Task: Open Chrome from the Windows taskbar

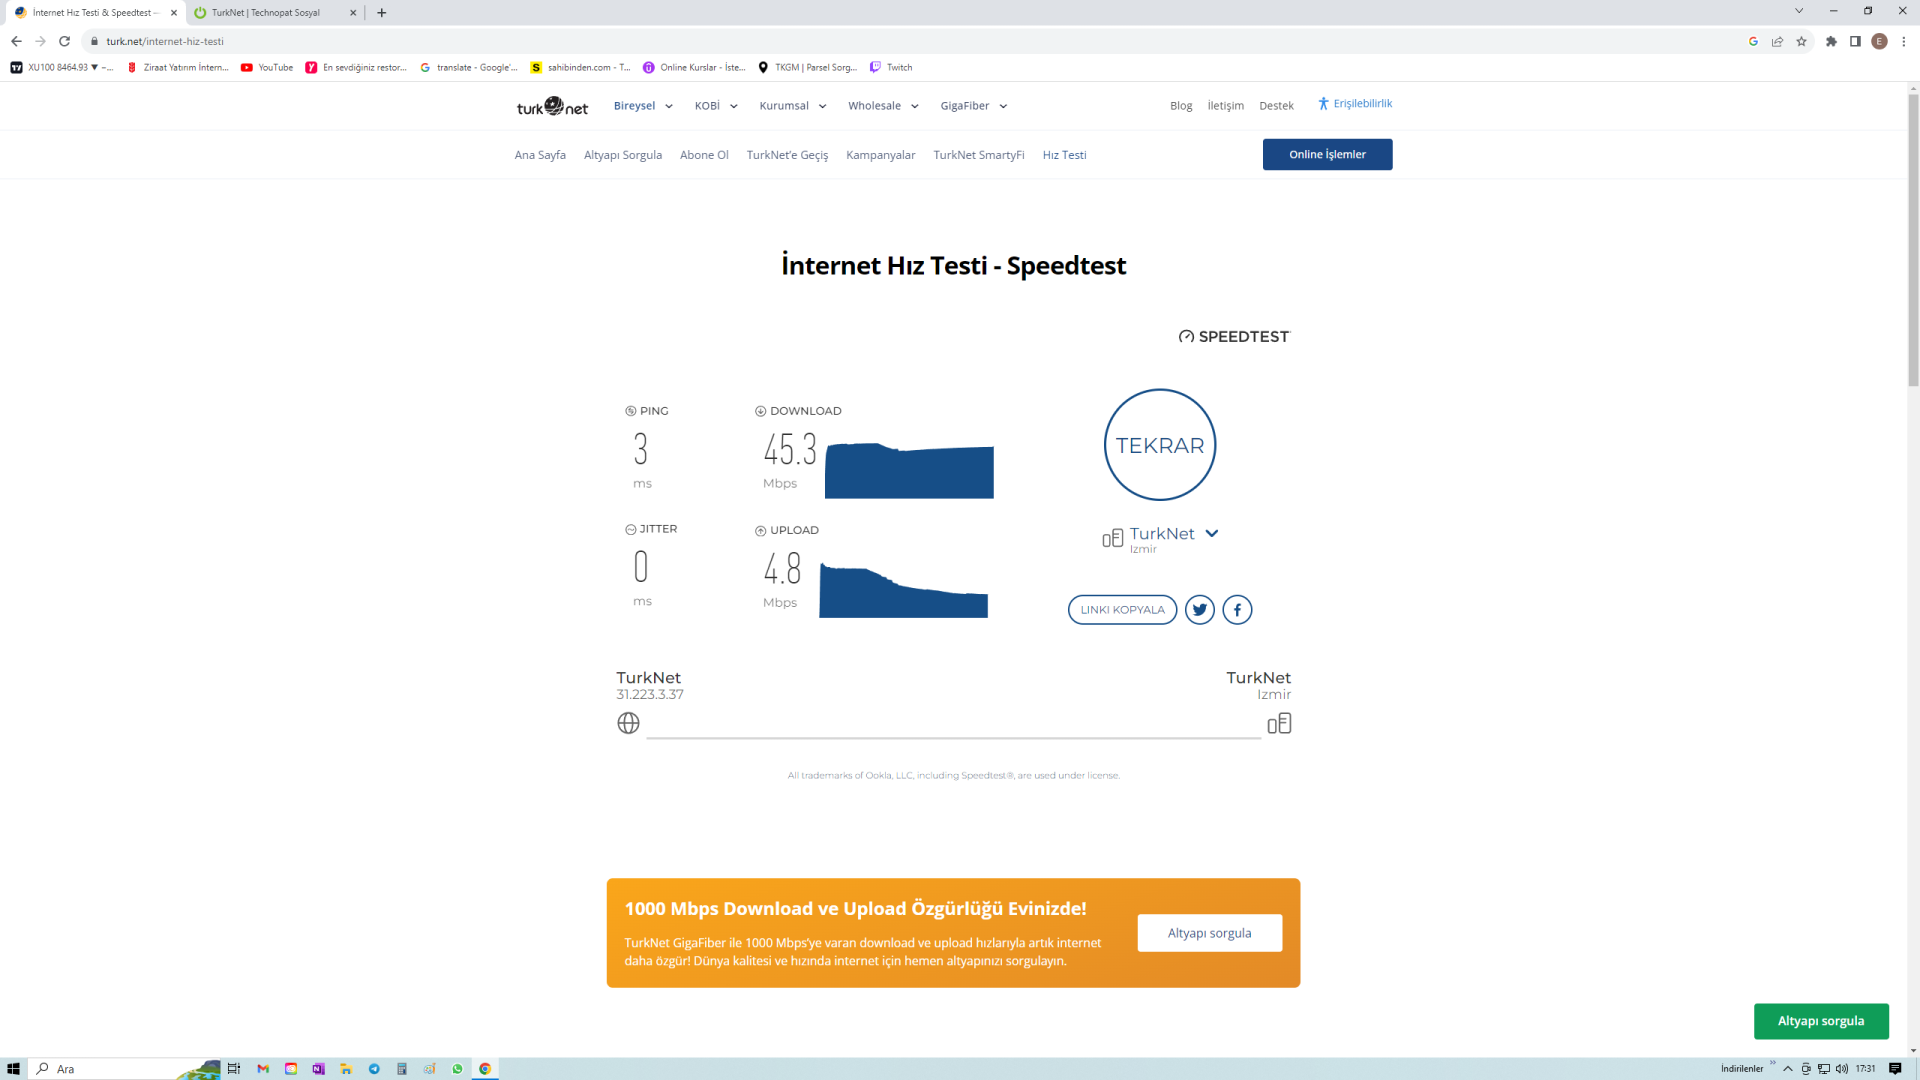Action: click(x=485, y=1068)
